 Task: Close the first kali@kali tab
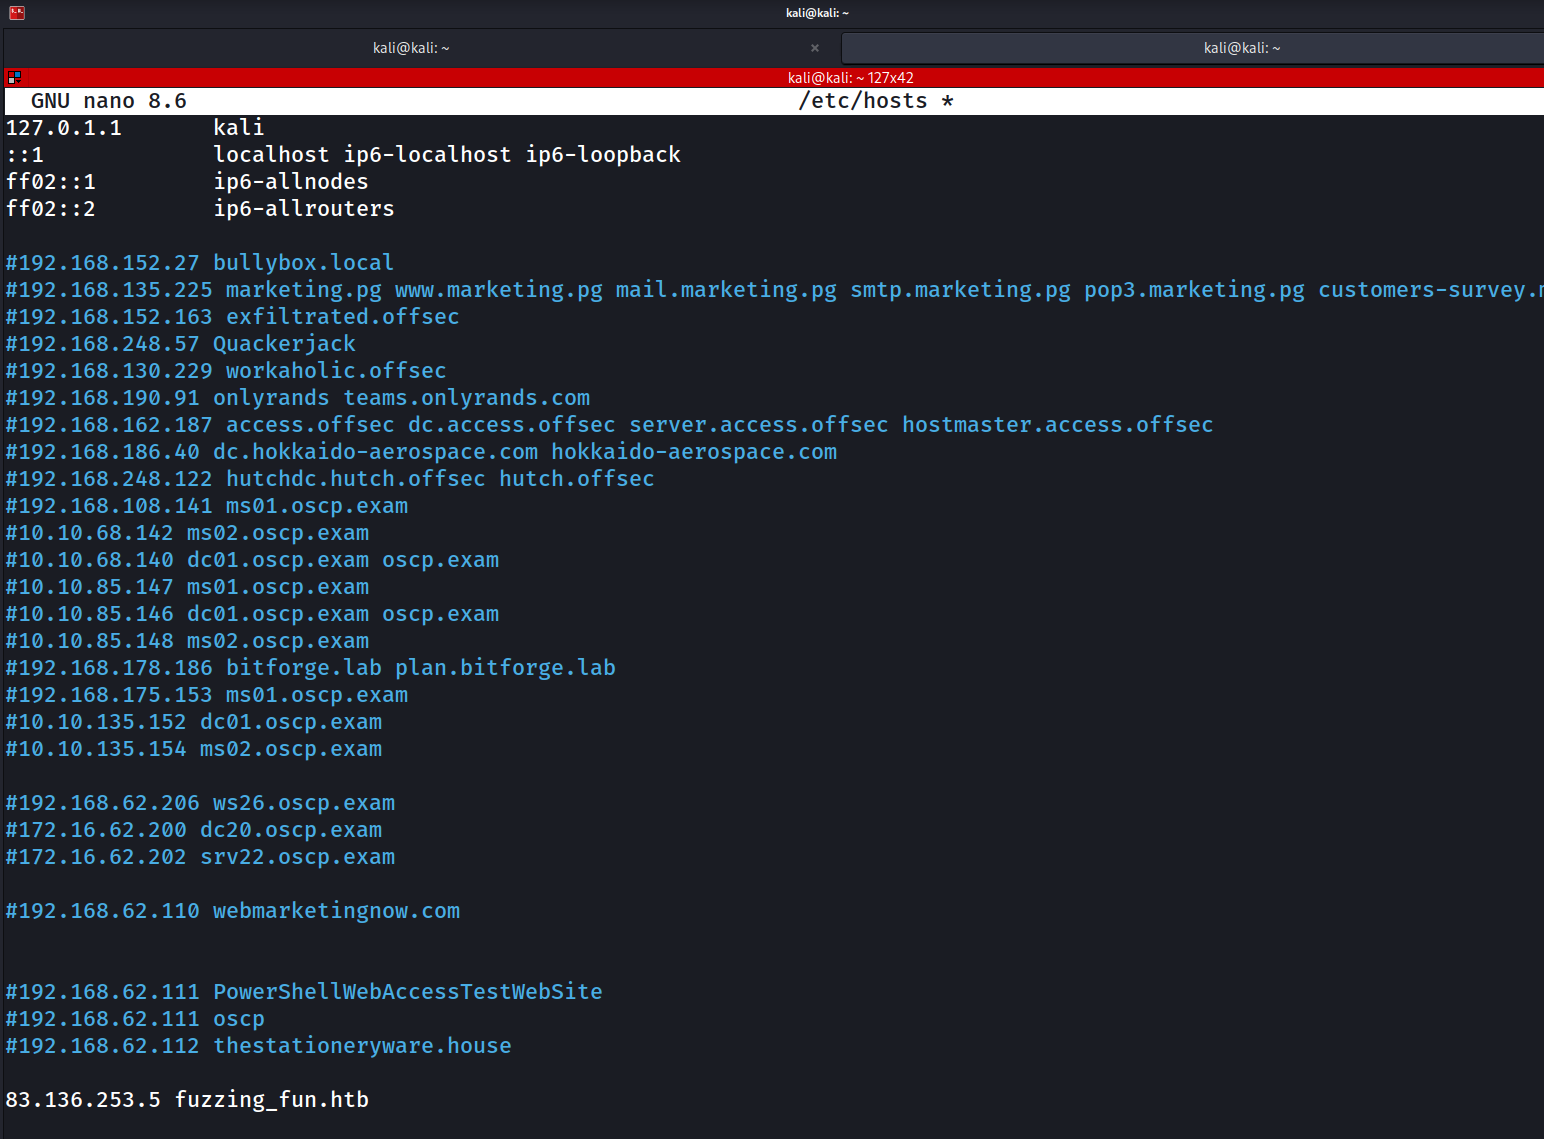814,48
